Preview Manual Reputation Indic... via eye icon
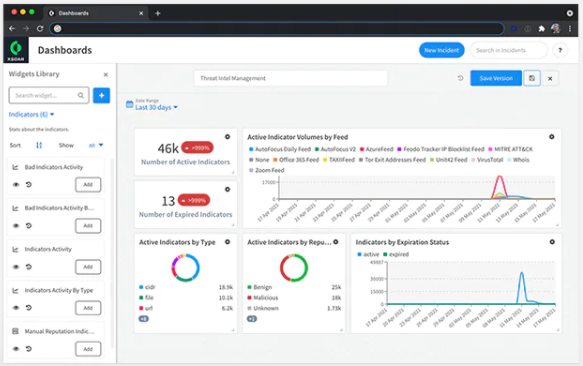Viewport: 583px width, 366px height. click(16, 349)
